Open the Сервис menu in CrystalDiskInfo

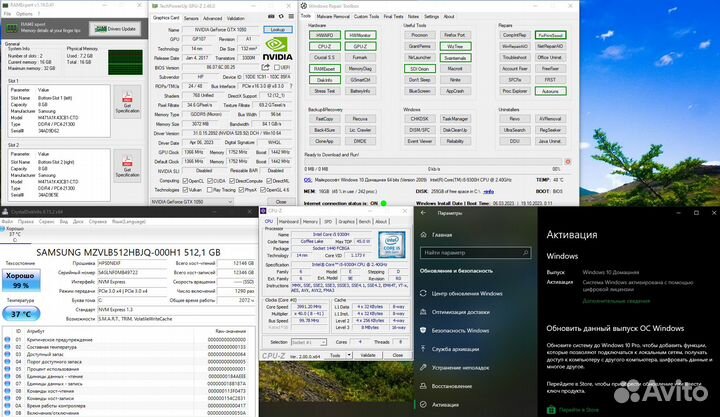tap(46, 221)
